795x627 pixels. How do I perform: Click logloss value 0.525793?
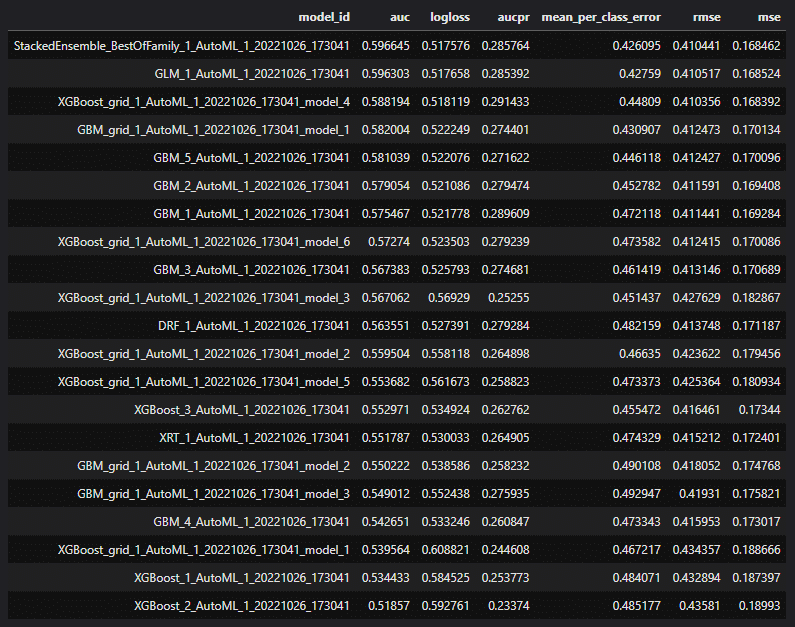(446, 270)
